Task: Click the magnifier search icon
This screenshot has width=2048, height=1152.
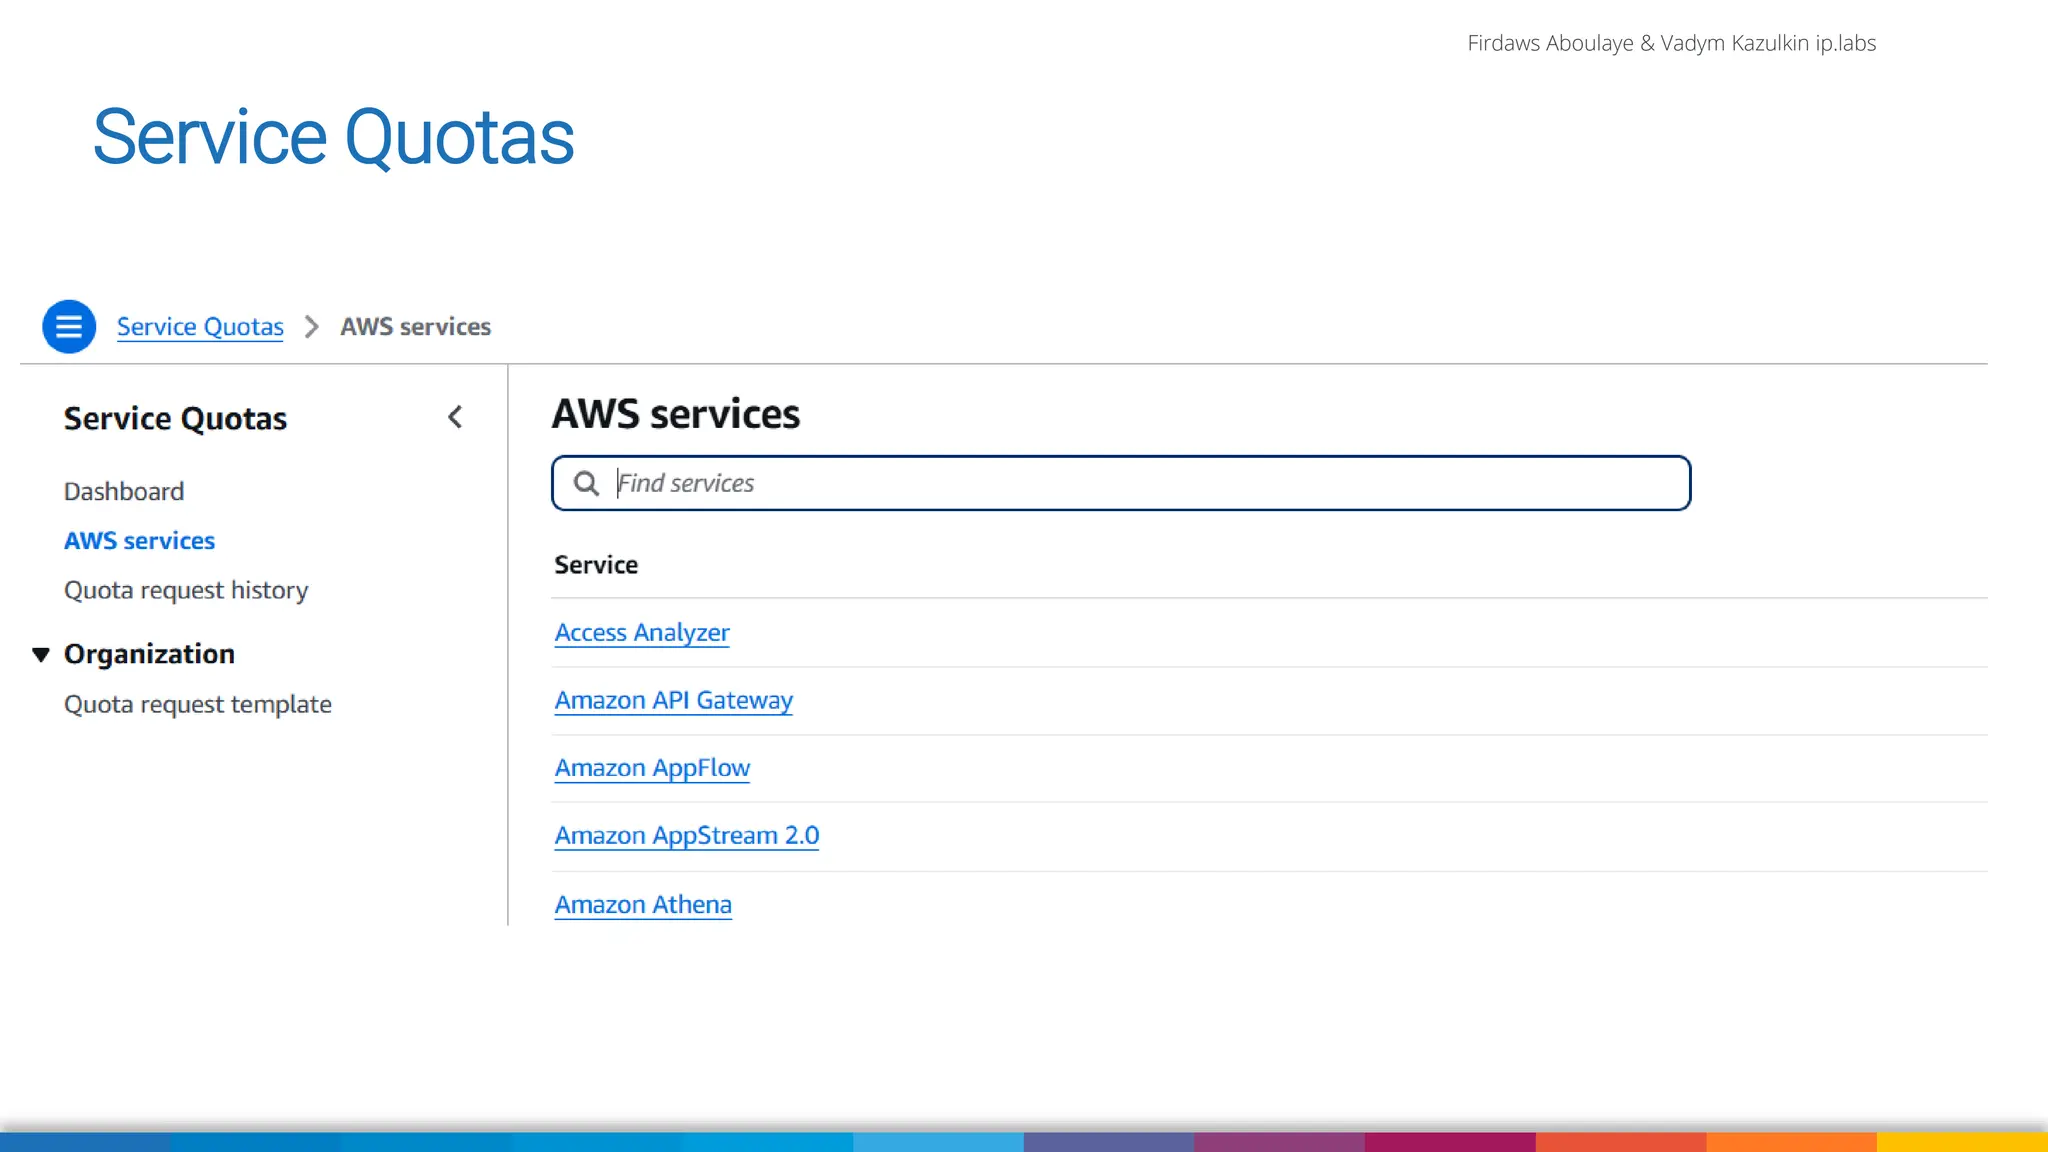Action: tap(586, 483)
